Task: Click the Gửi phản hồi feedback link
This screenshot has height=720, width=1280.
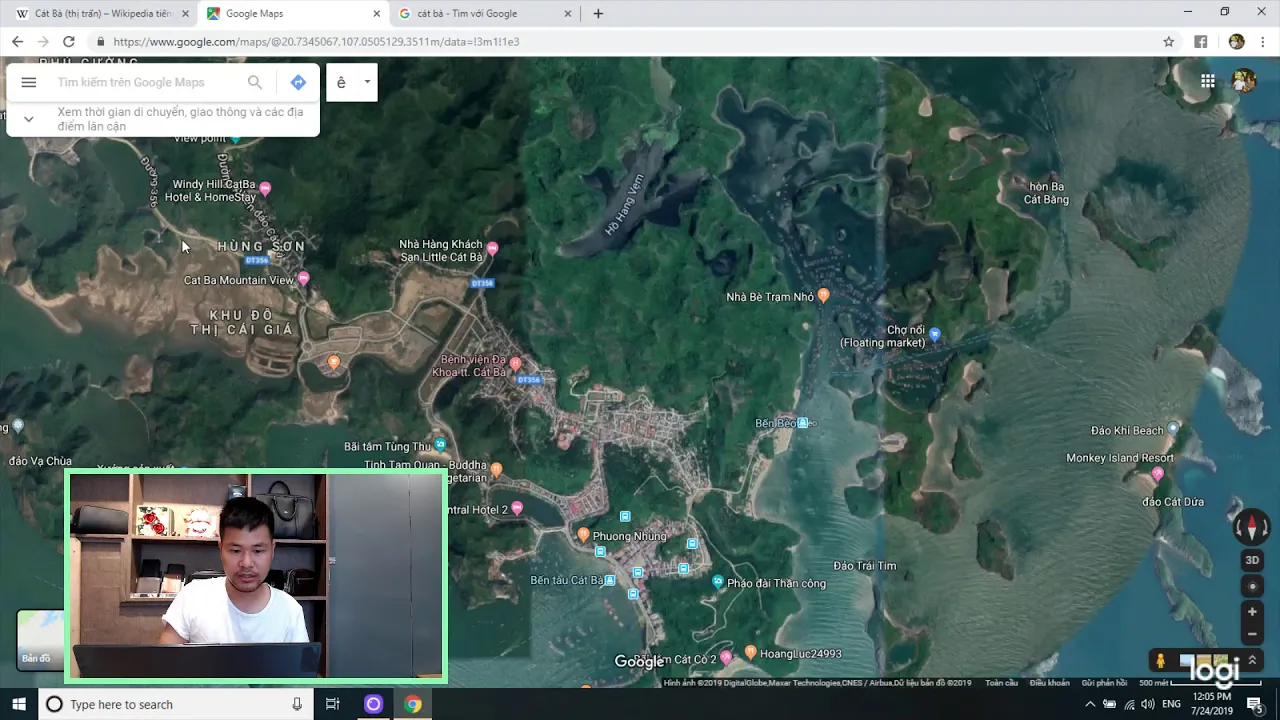Action: click(x=1104, y=683)
